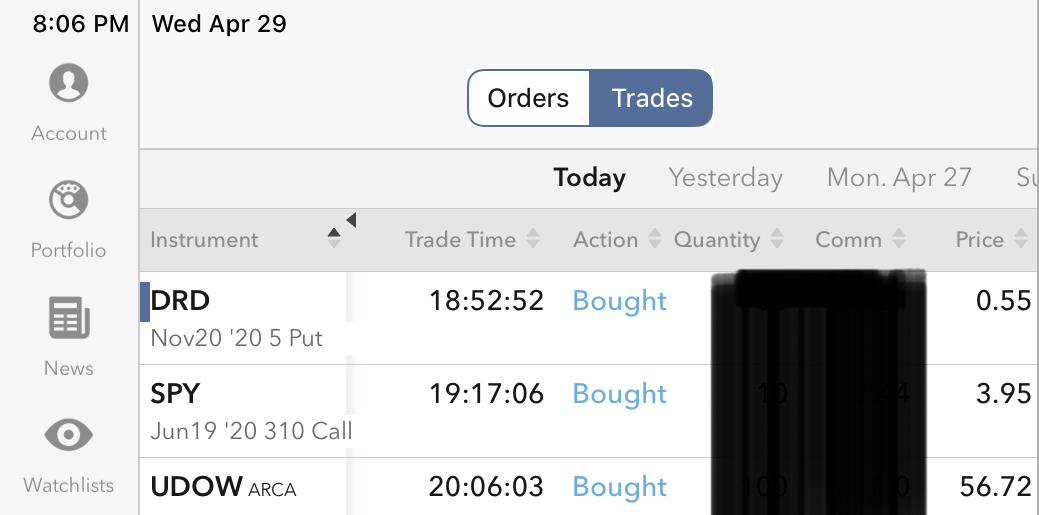Select the Today date tab
Screen dimensions: 1039x515
pyautogui.click(x=589, y=178)
